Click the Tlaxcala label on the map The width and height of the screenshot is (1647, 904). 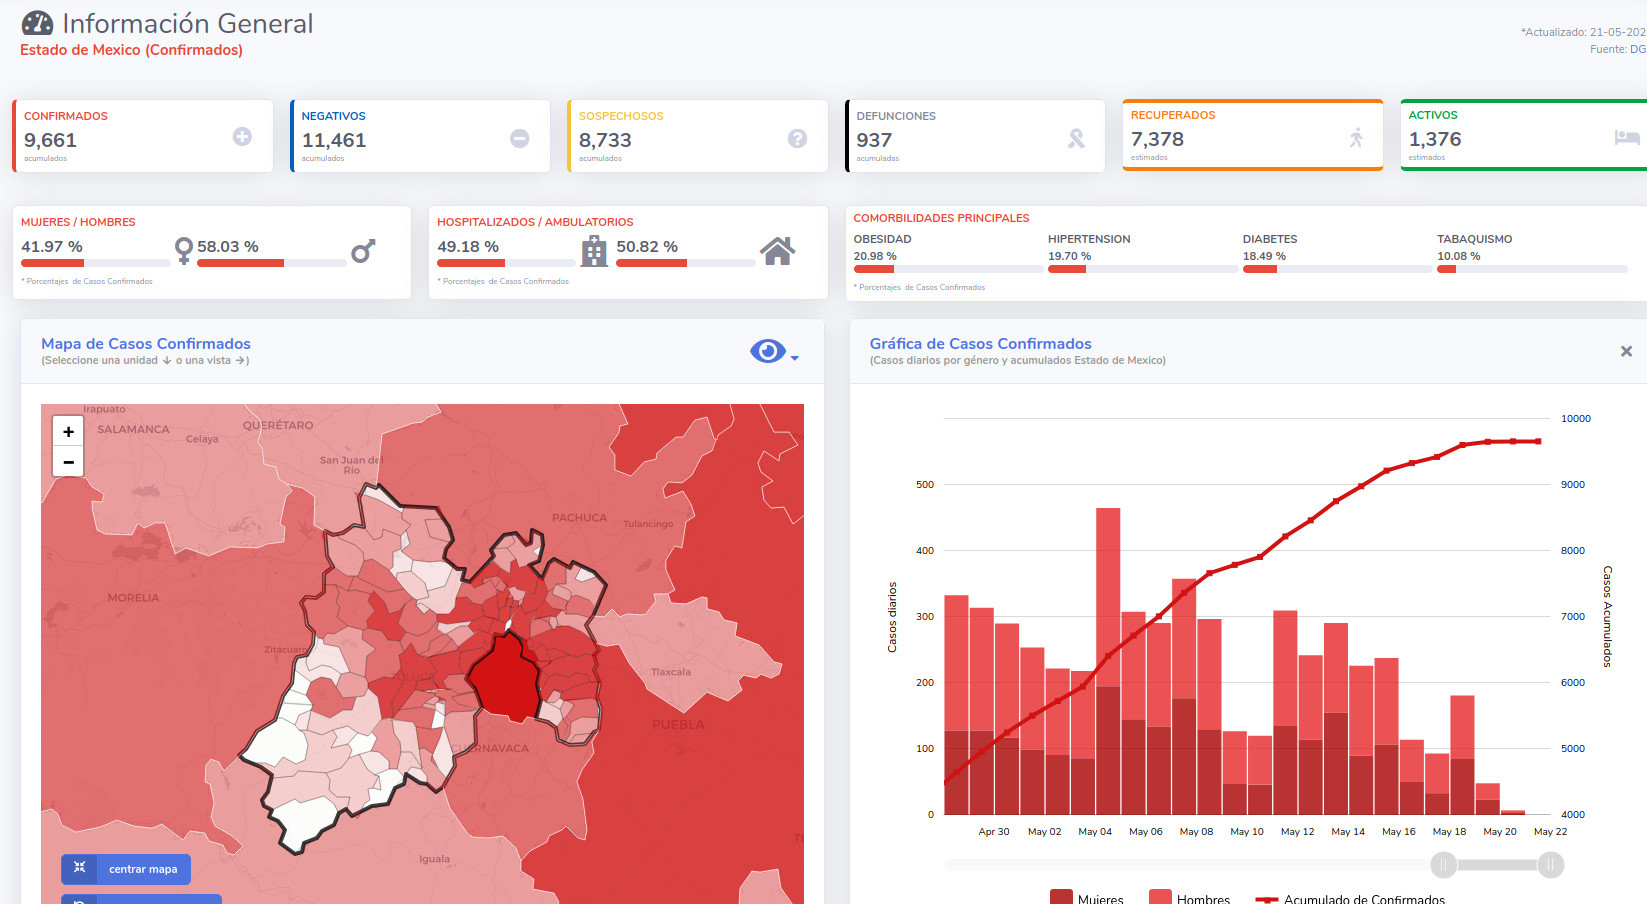tap(671, 672)
